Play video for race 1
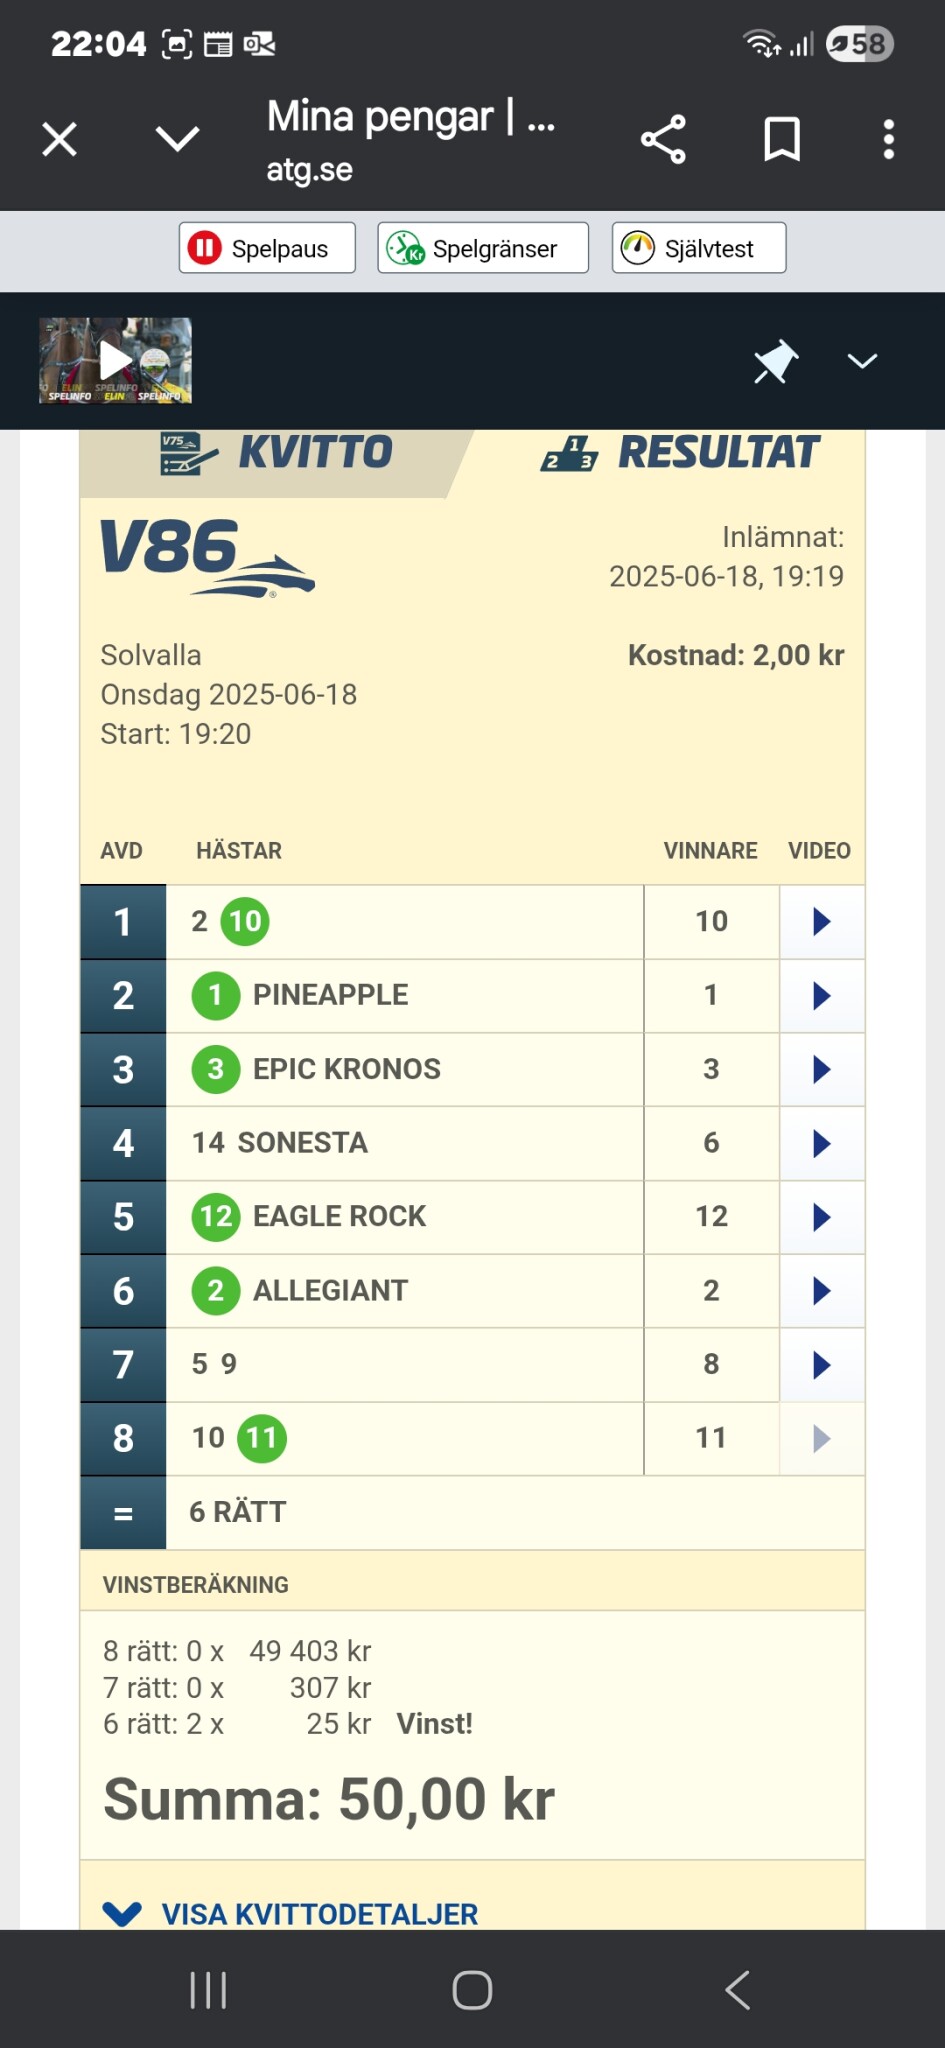This screenshot has height=2048, width=945. coord(821,921)
